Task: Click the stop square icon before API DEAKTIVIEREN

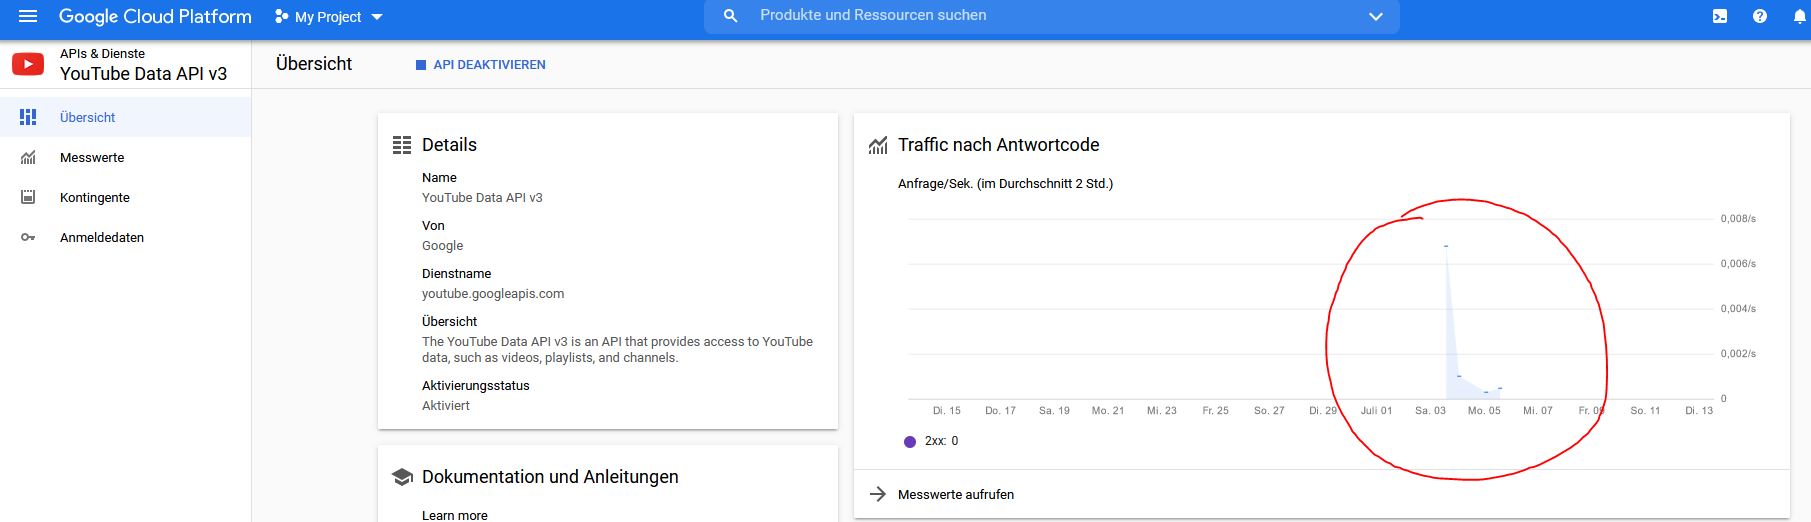Action: [x=421, y=65]
